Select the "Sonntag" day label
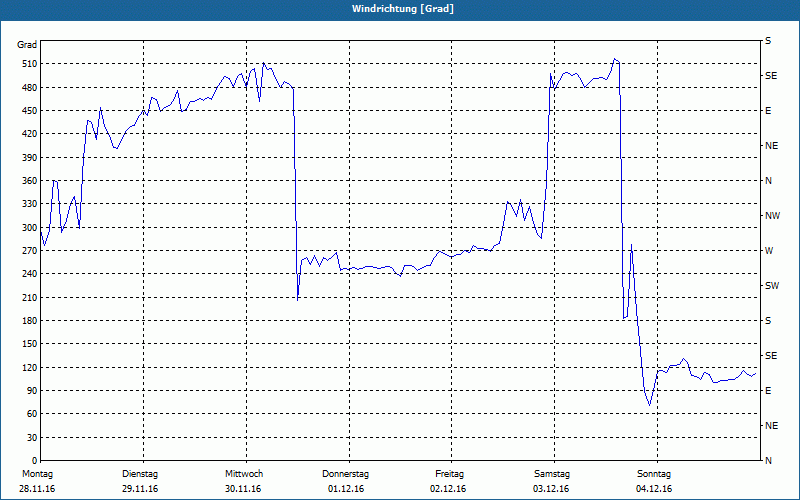Image resolution: width=800 pixels, height=500 pixels. click(x=654, y=474)
